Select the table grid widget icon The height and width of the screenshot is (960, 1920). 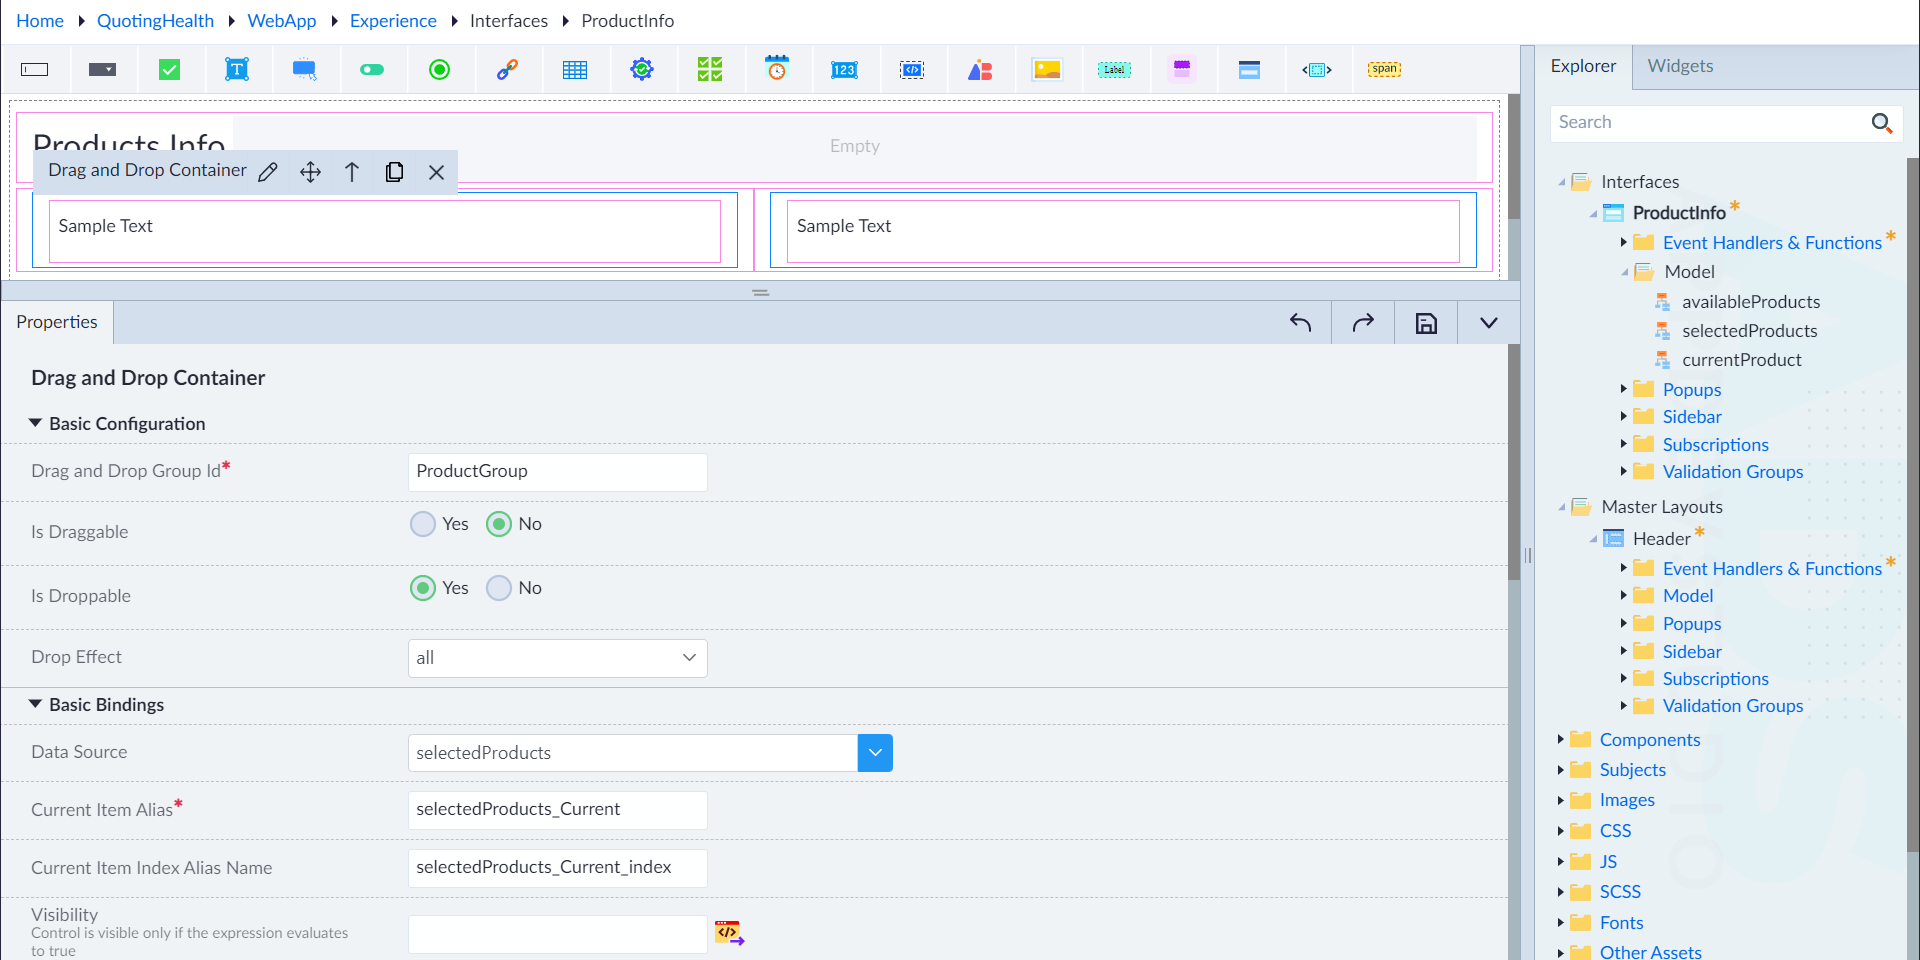[575, 69]
